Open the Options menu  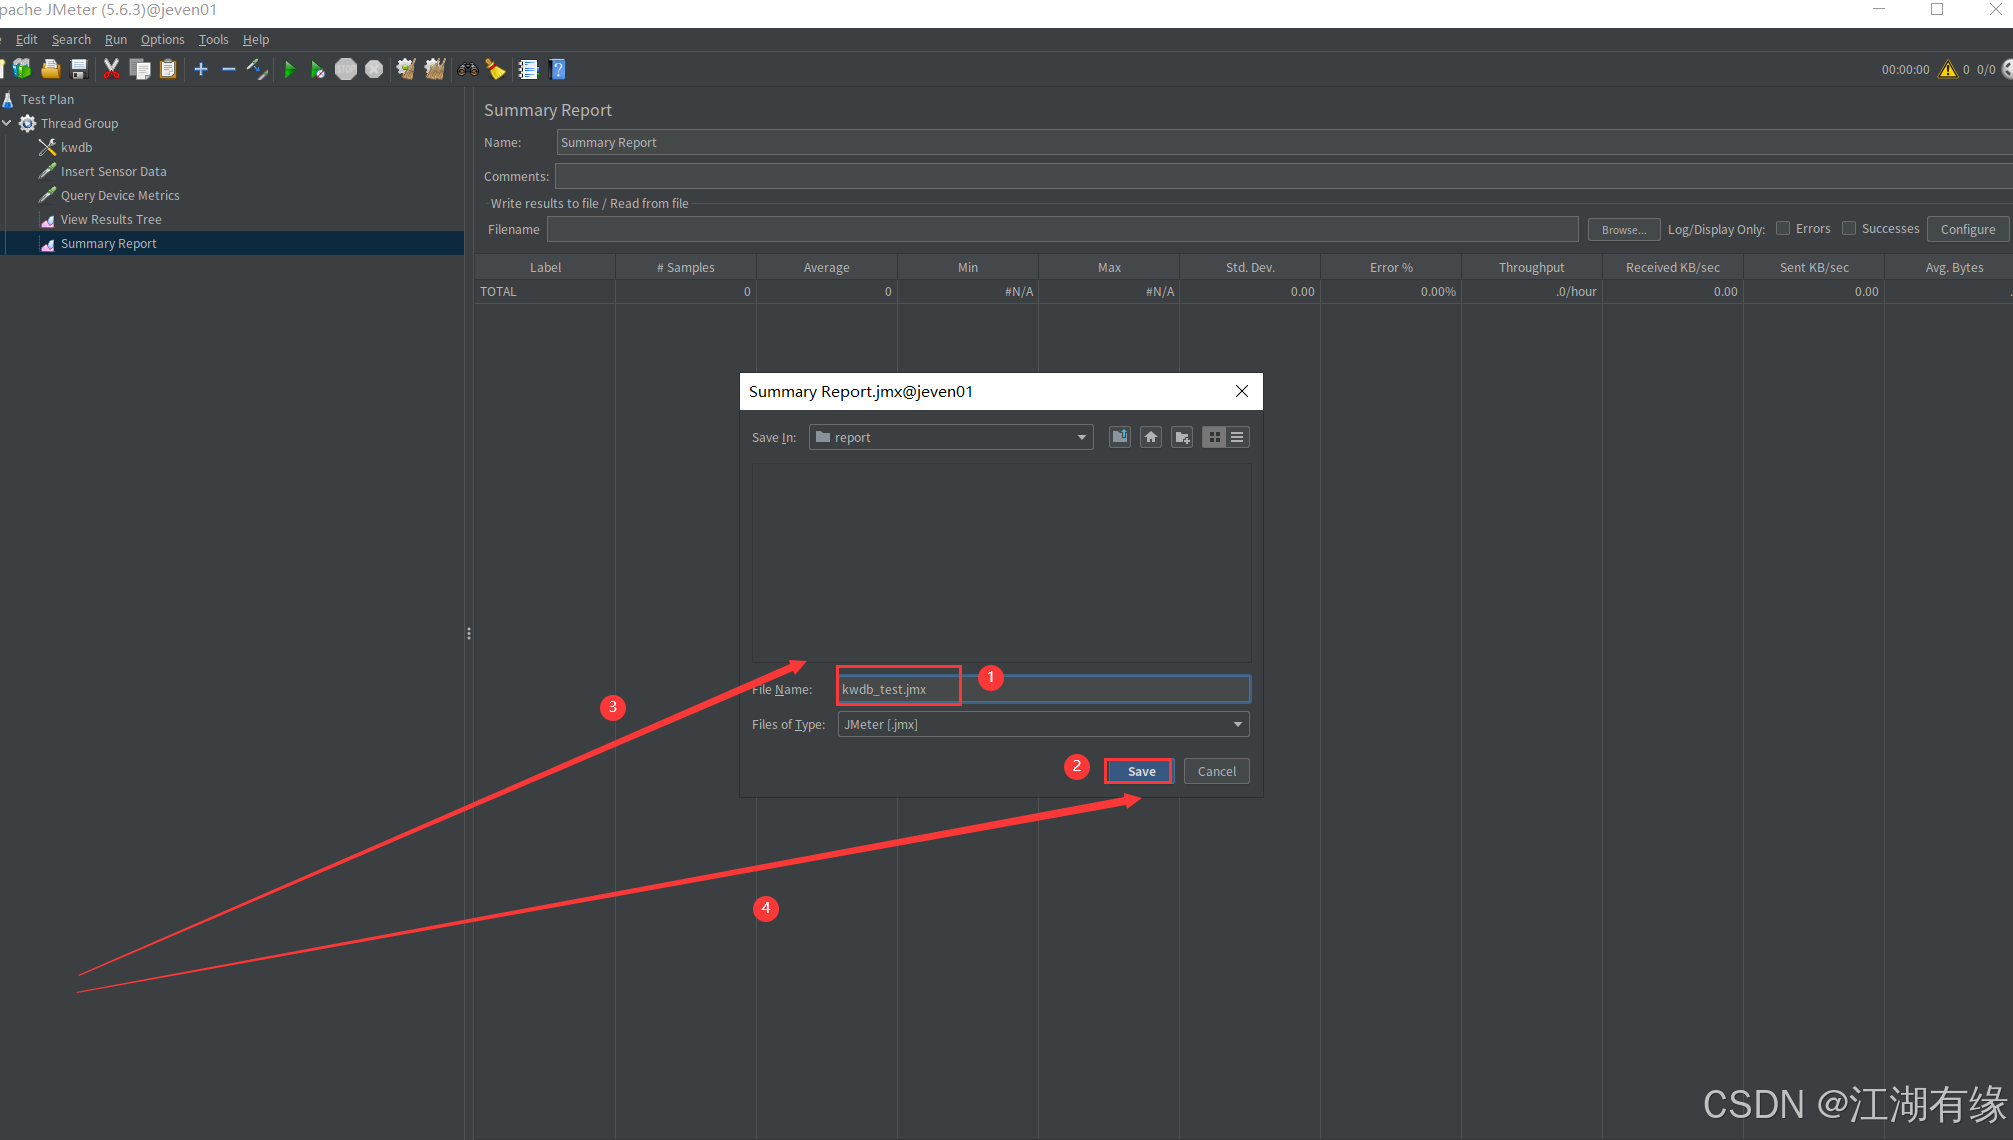[162, 39]
